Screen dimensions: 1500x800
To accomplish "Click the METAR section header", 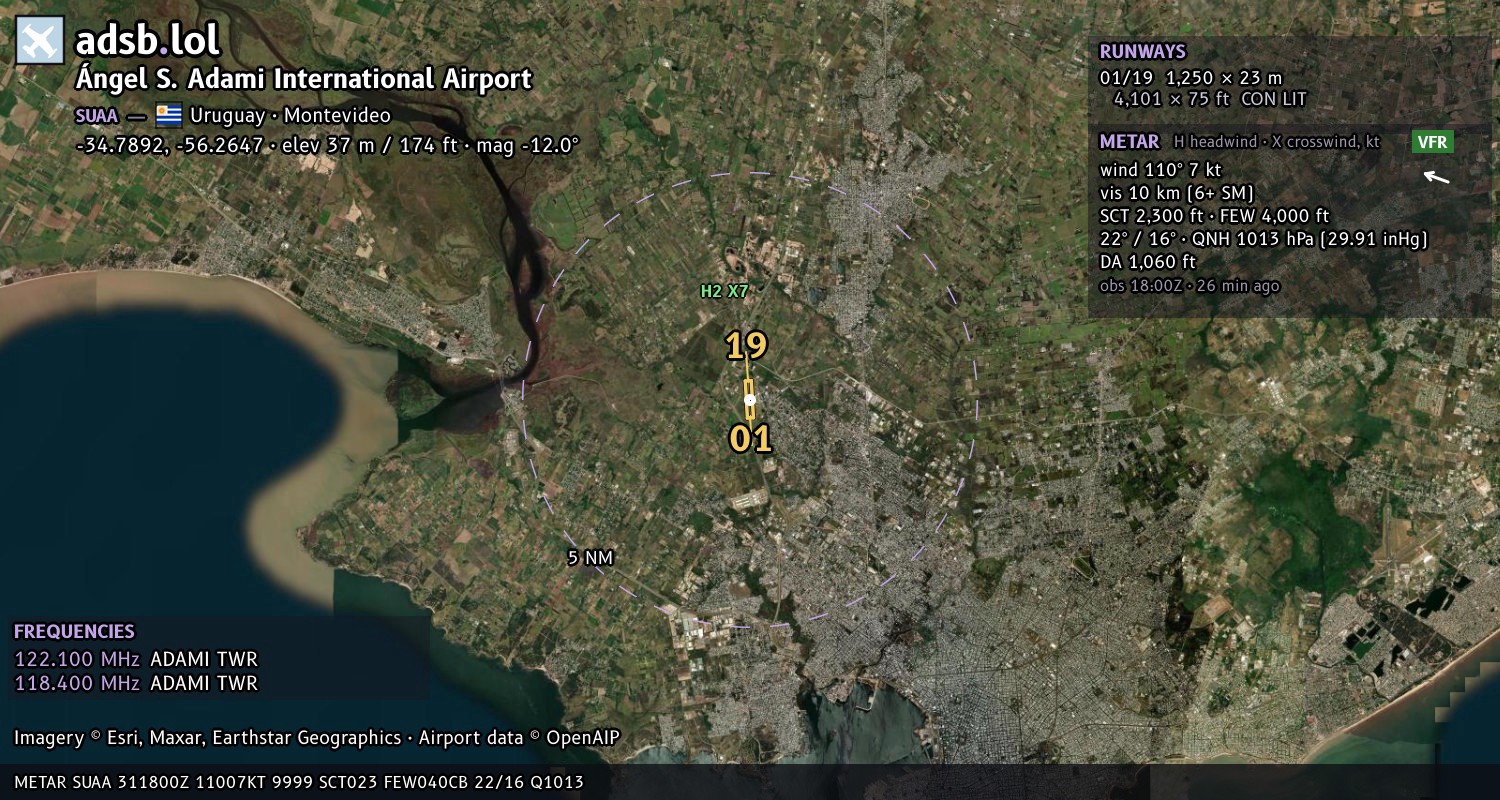I will (1129, 142).
